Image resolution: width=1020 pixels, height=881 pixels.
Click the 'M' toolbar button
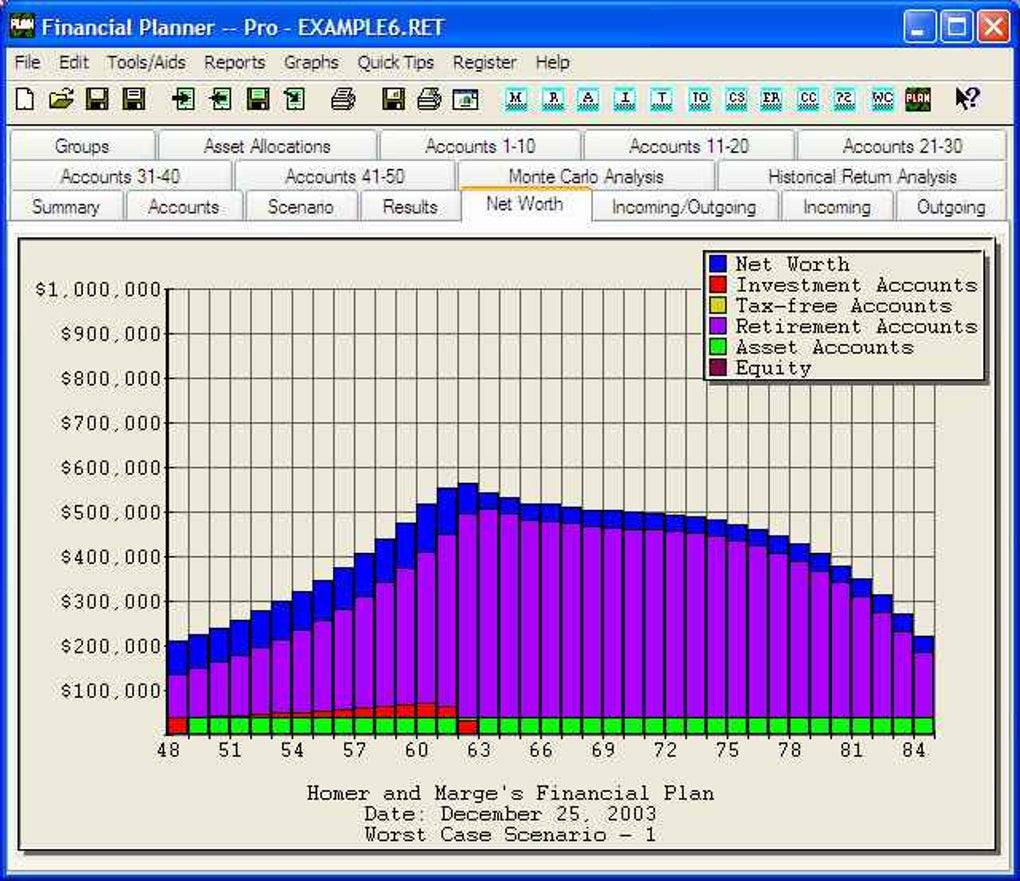click(x=516, y=99)
